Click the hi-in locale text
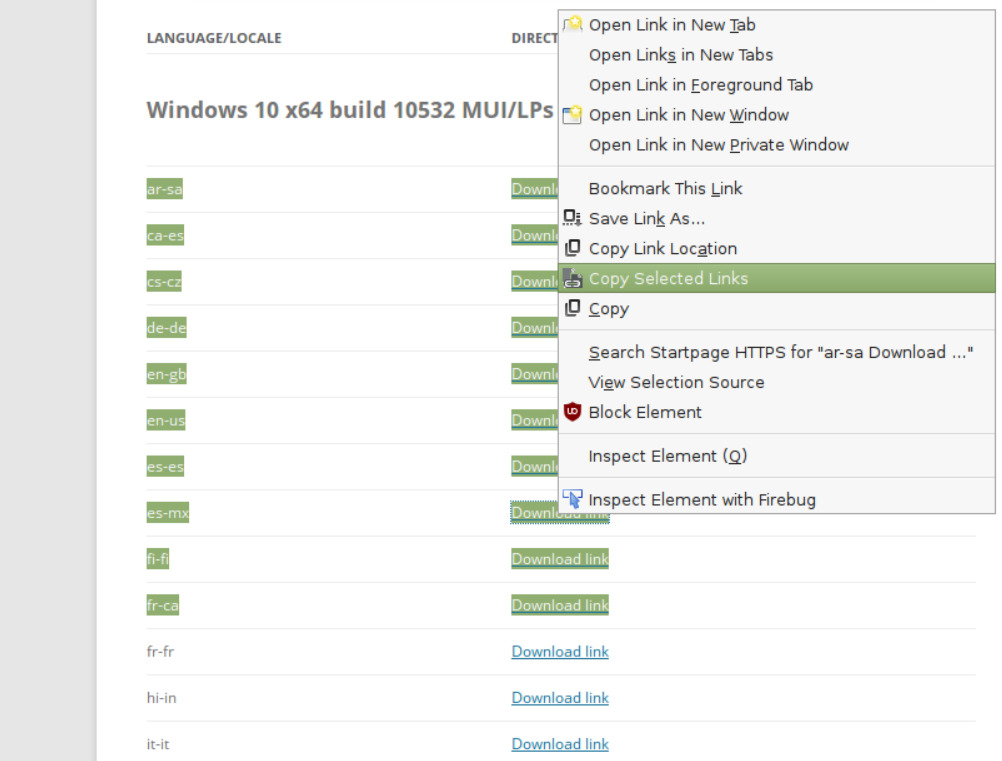Viewport: 1002px width, 761px height. point(161,698)
